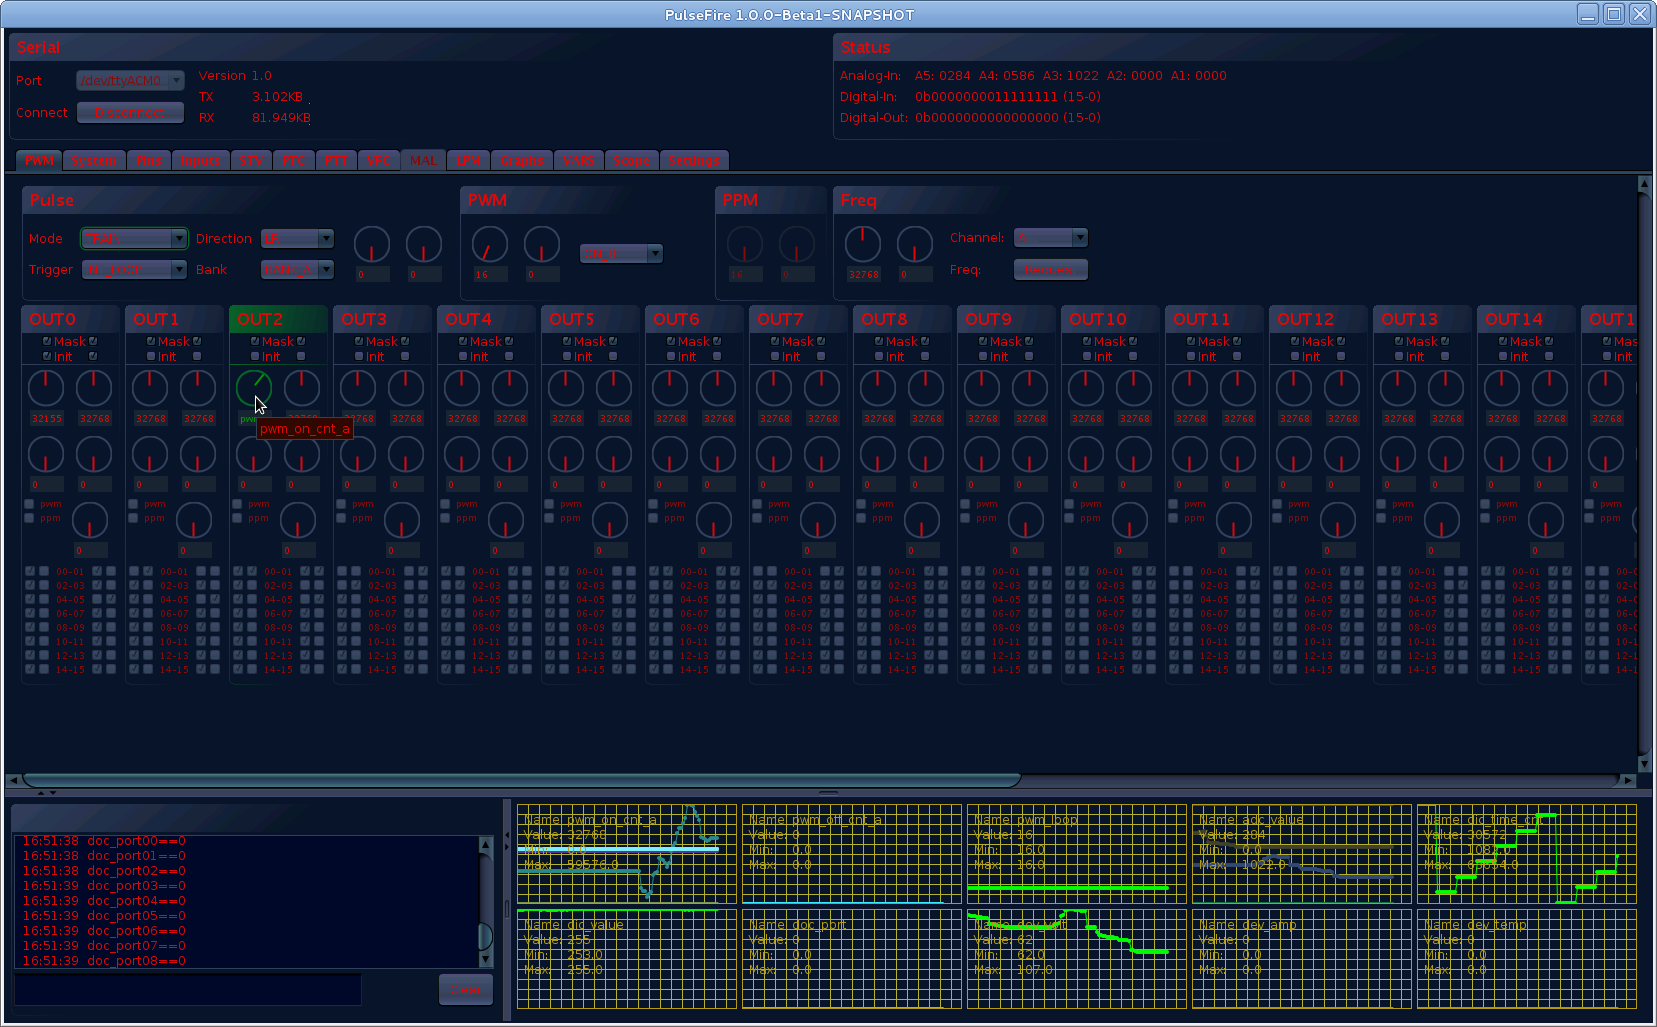The width and height of the screenshot is (1657, 1027).
Task: Open the Pulse Mode dropdown
Action: (134, 238)
